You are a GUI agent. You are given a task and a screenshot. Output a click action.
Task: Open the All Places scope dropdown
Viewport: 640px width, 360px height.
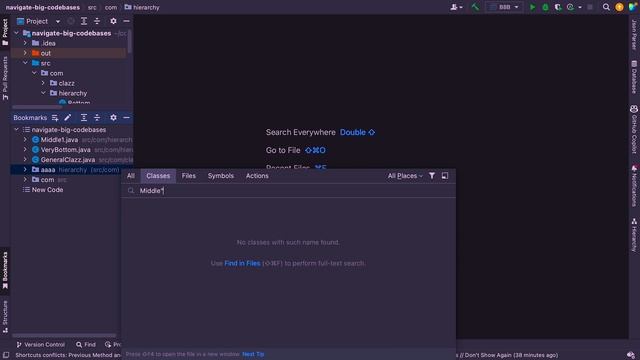pos(405,176)
